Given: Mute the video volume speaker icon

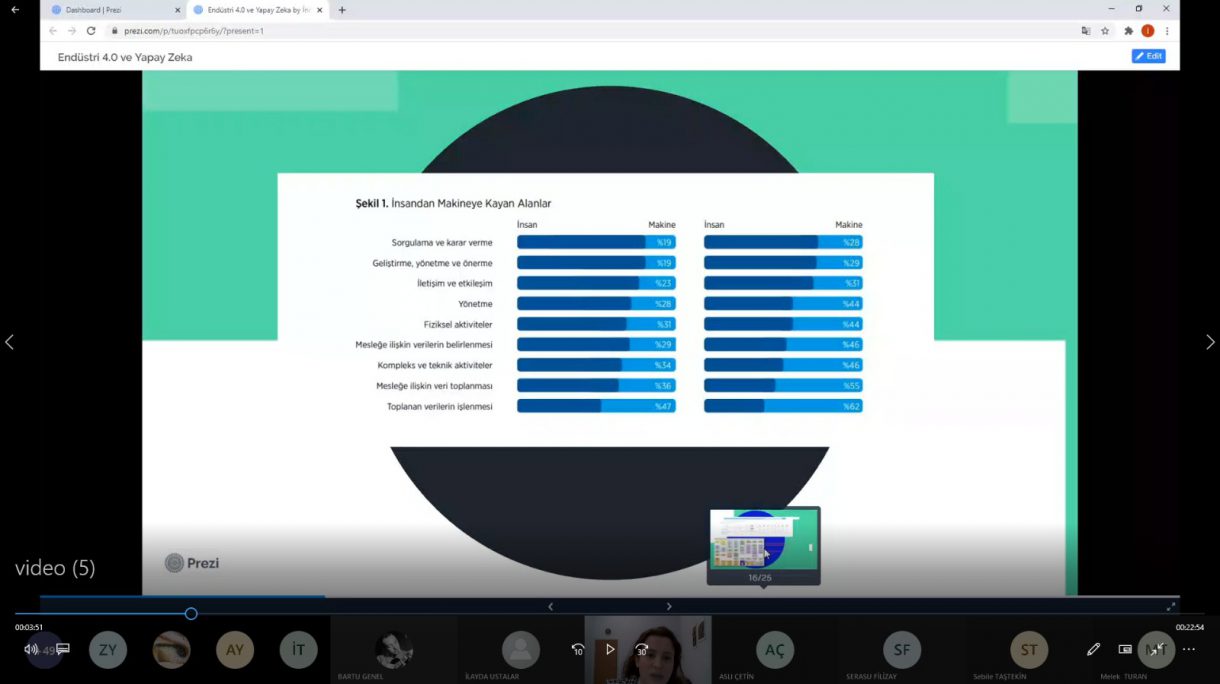Looking at the screenshot, I should click(x=31, y=649).
